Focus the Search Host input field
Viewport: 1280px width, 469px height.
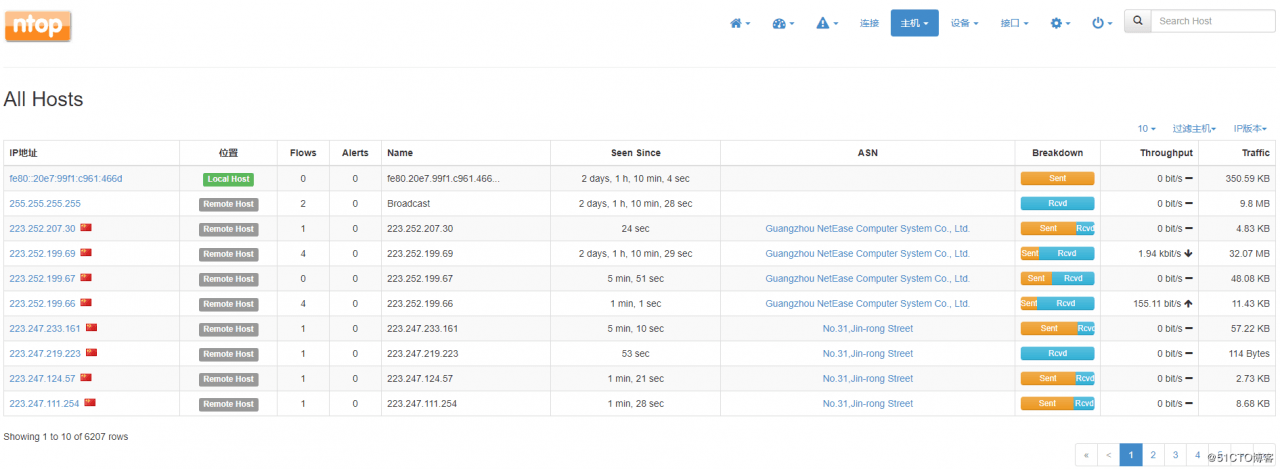(x=1212, y=21)
